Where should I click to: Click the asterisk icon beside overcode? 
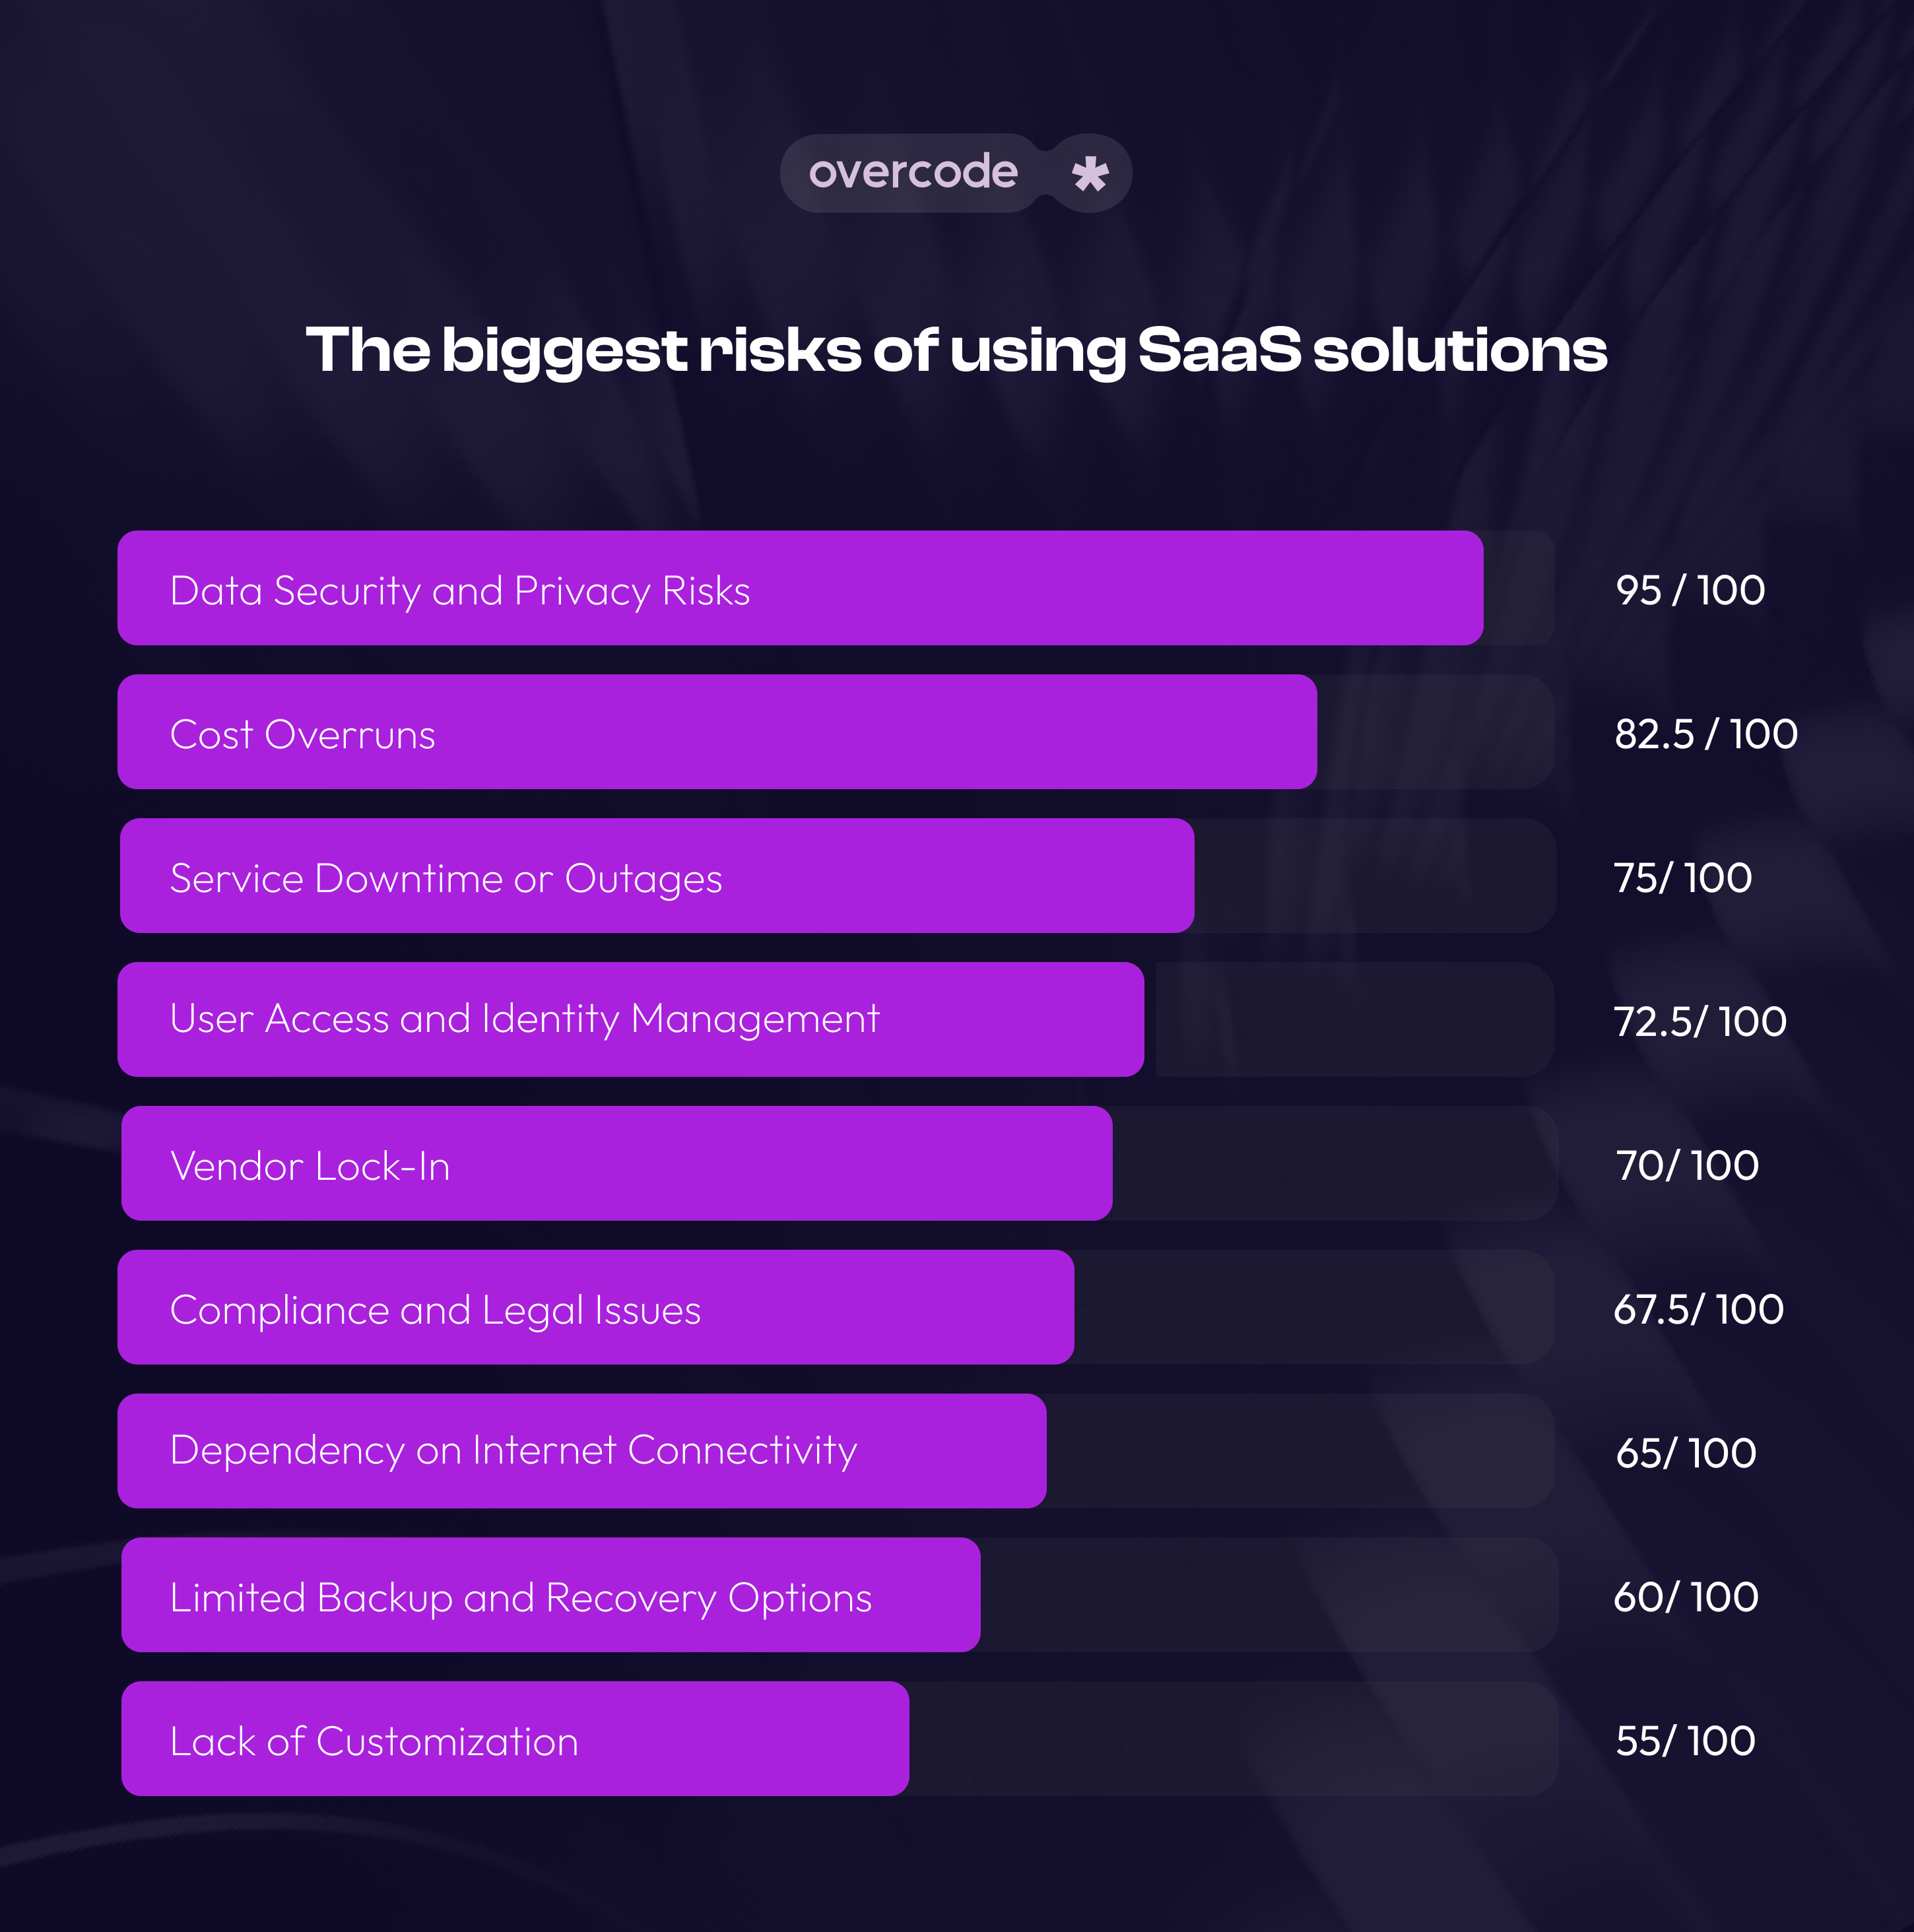pyautogui.click(x=1090, y=174)
